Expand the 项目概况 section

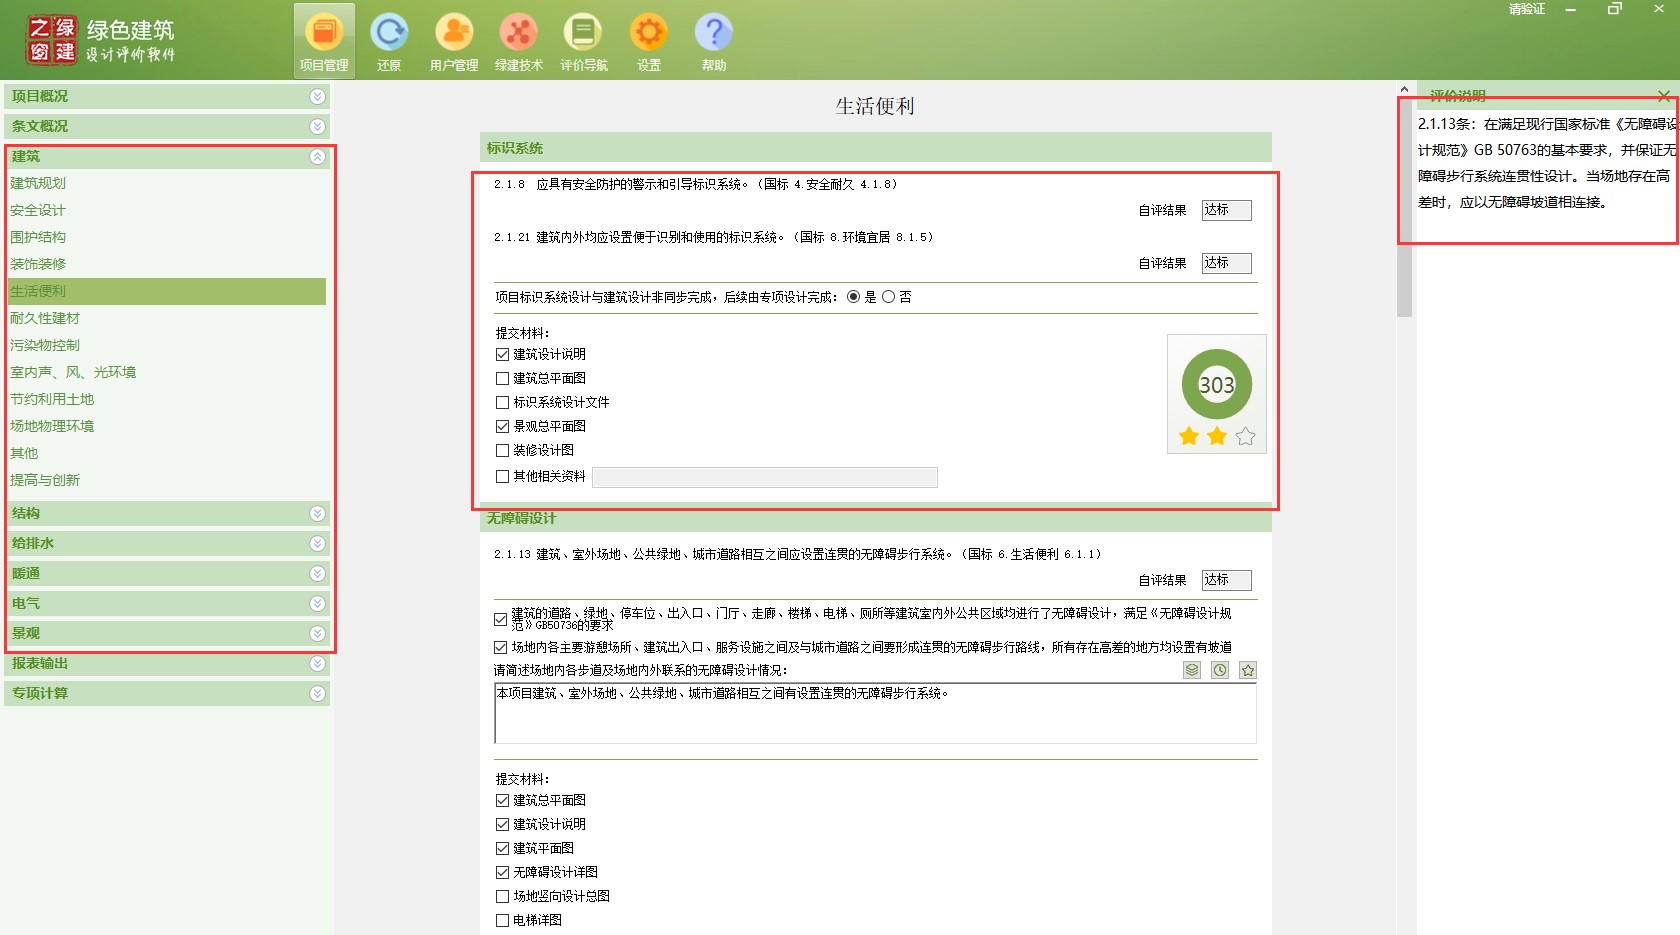[x=166, y=96]
